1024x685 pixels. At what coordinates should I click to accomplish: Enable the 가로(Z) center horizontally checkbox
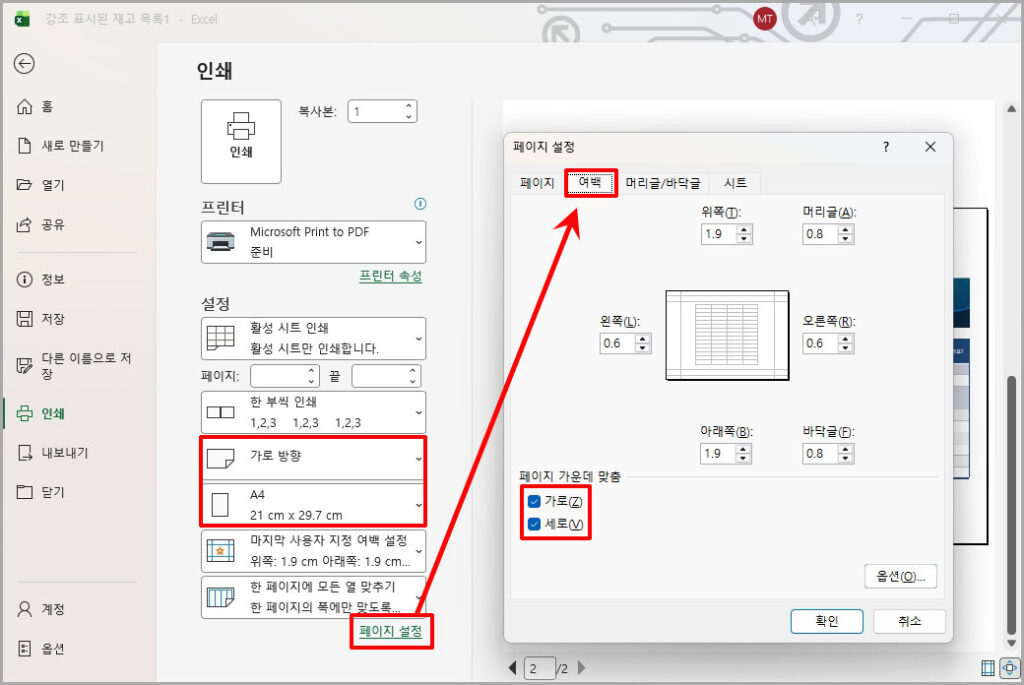point(534,501)
